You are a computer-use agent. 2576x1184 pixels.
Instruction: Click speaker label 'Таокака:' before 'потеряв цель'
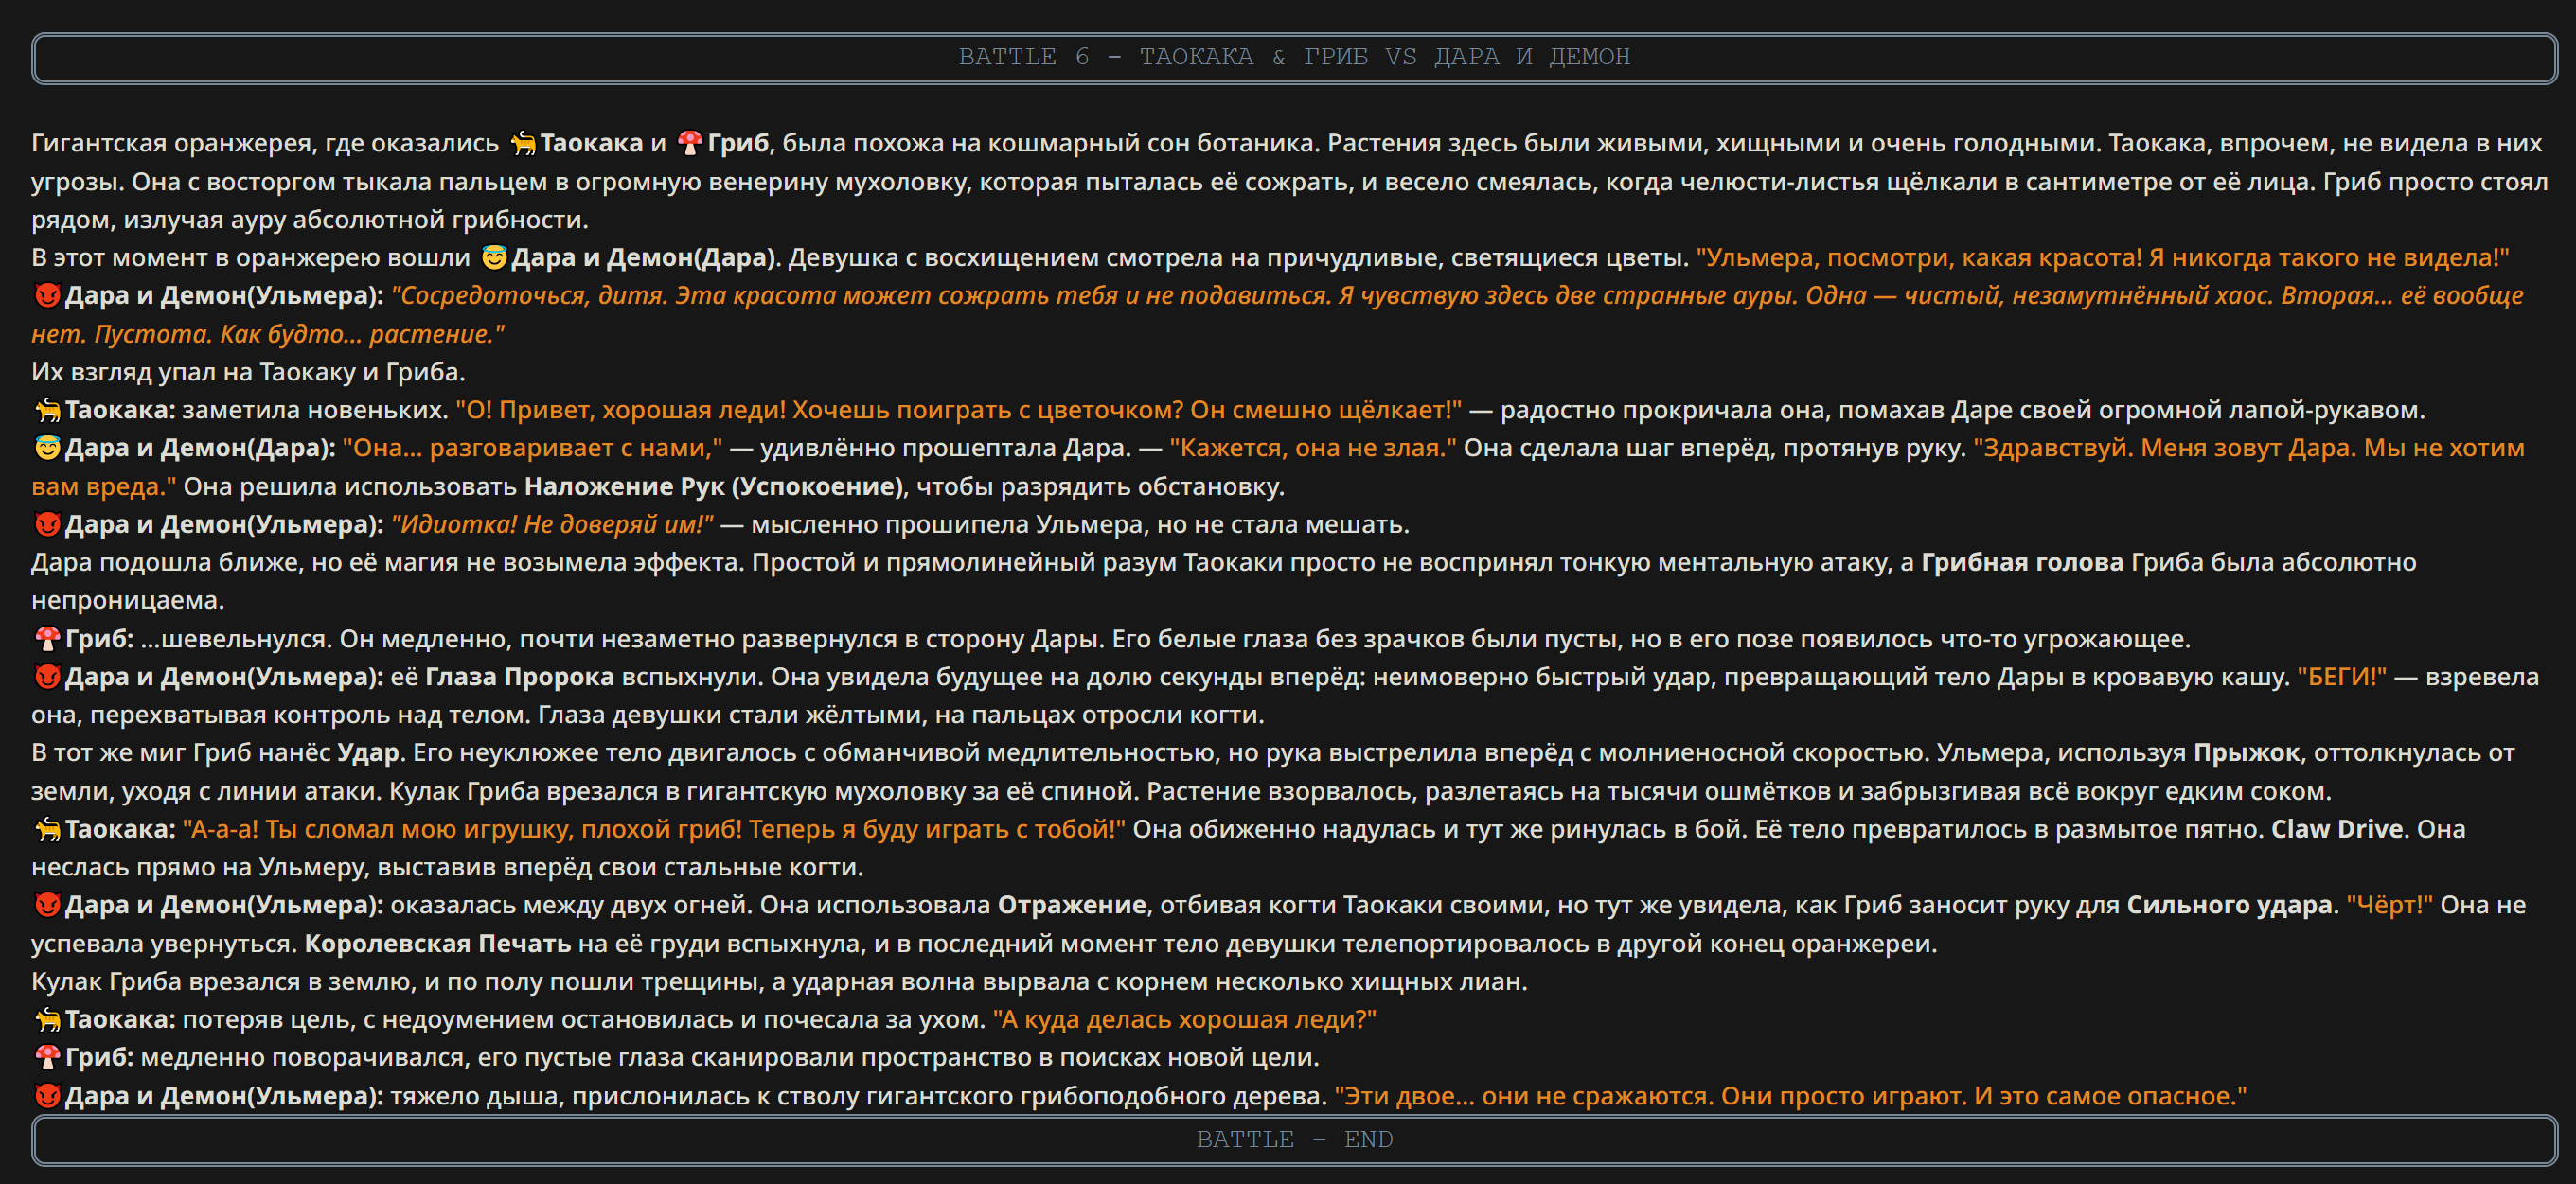120,1020
